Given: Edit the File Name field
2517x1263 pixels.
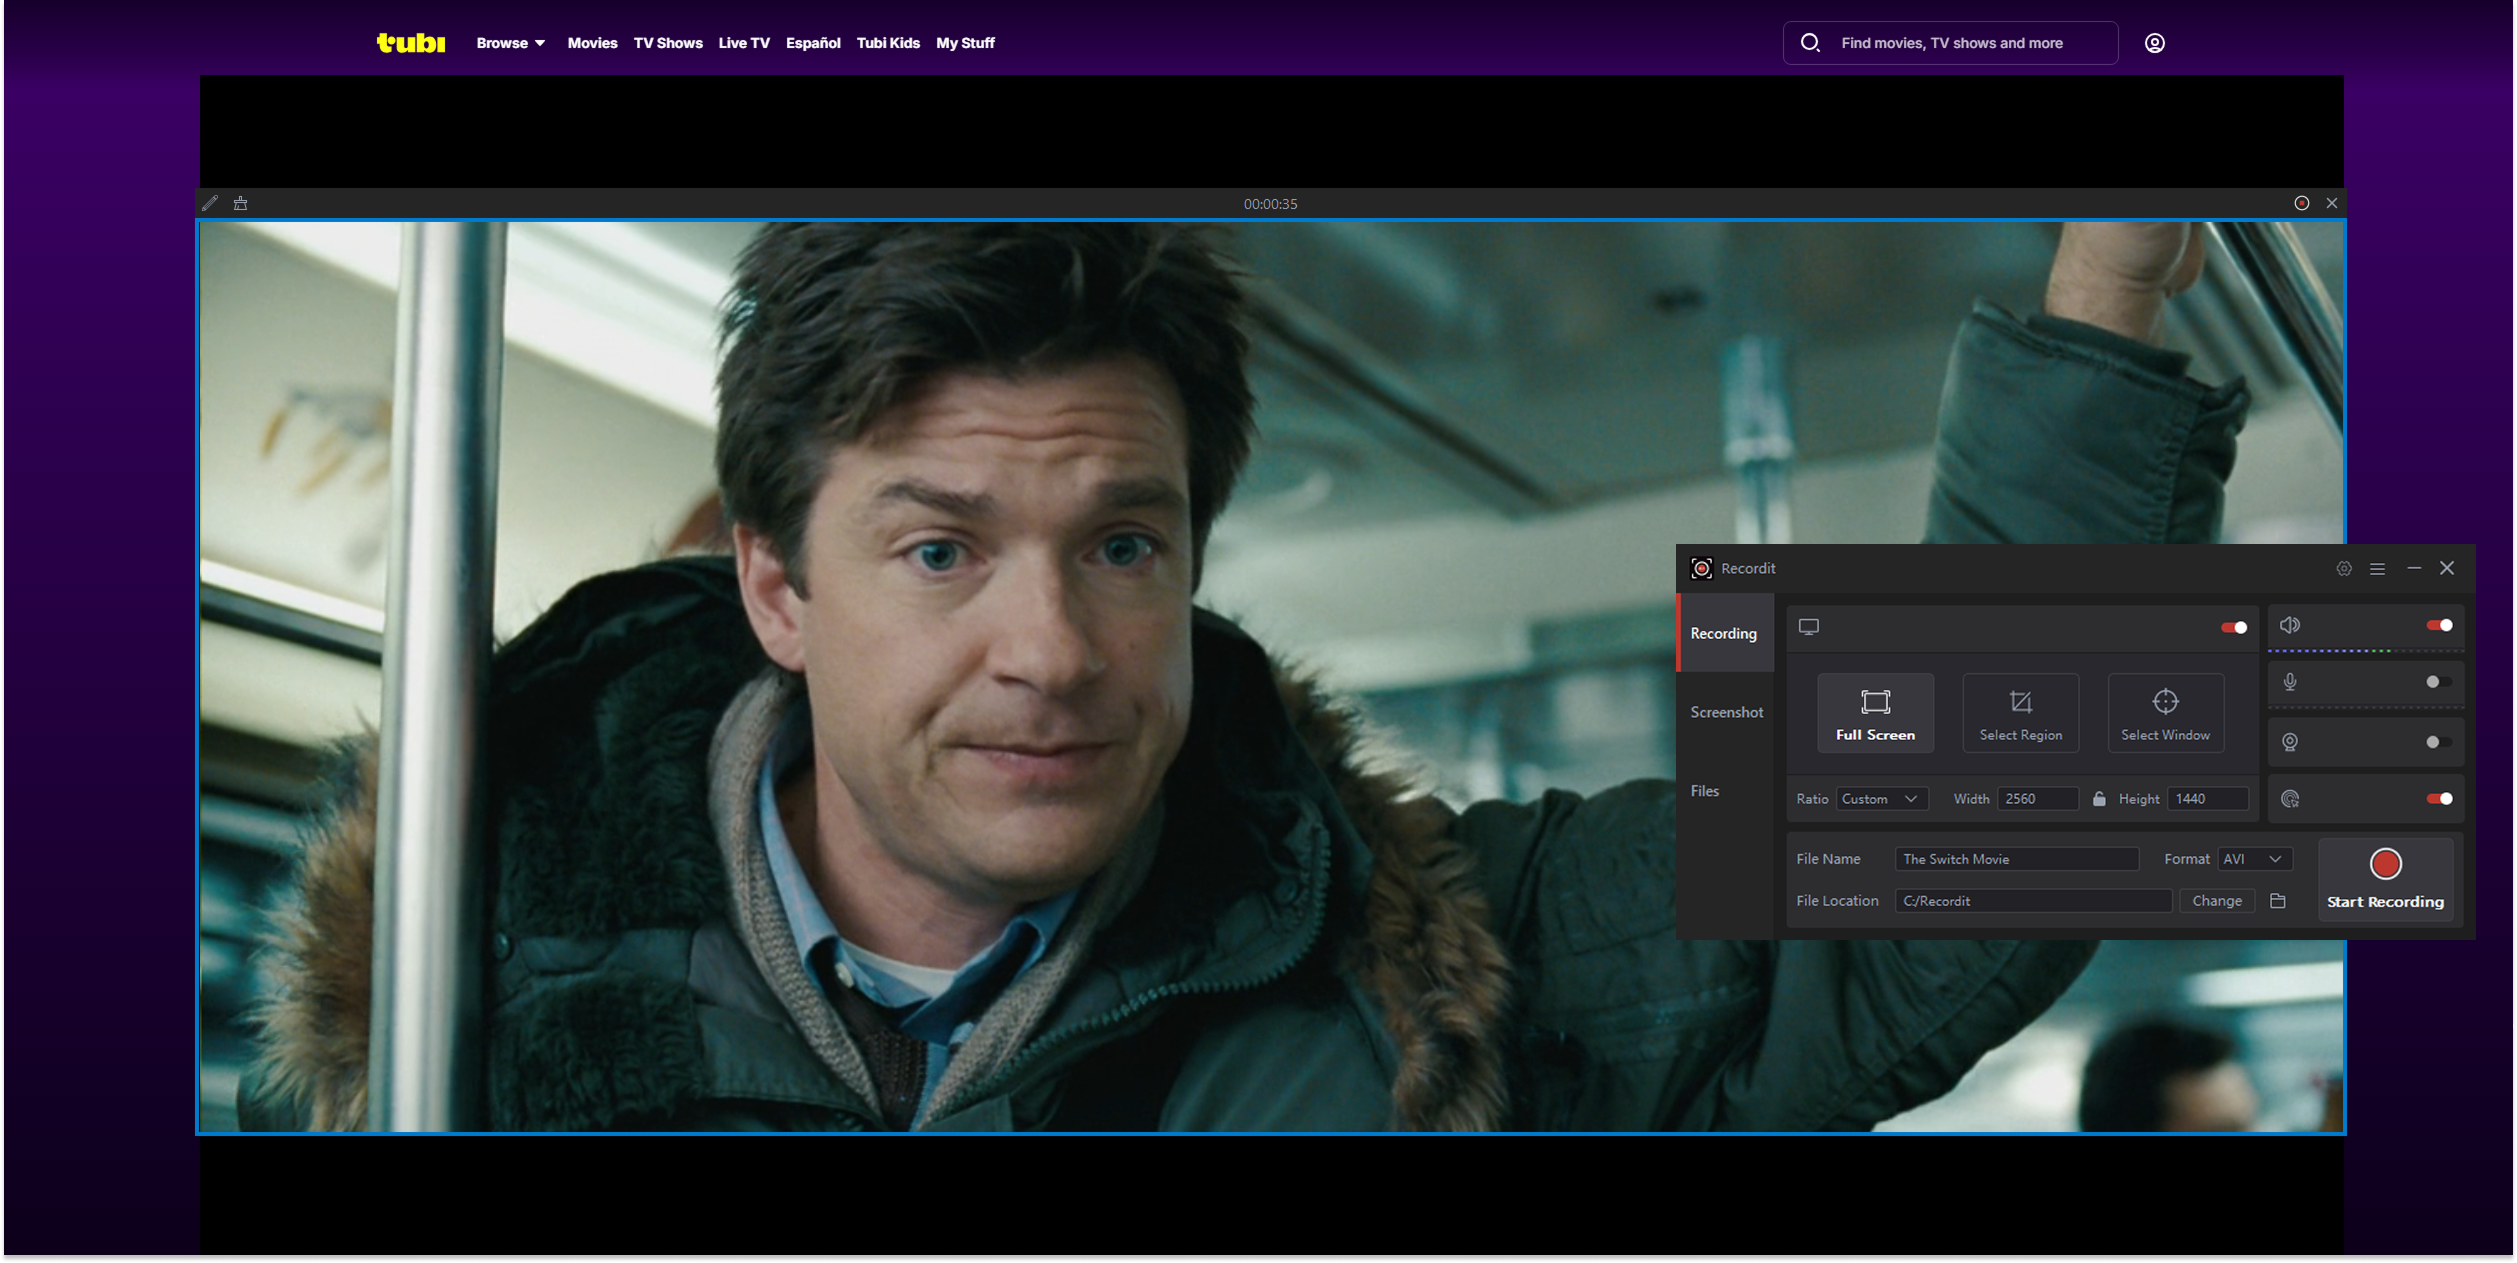Looking at the screenshot, I should 2016,859.
